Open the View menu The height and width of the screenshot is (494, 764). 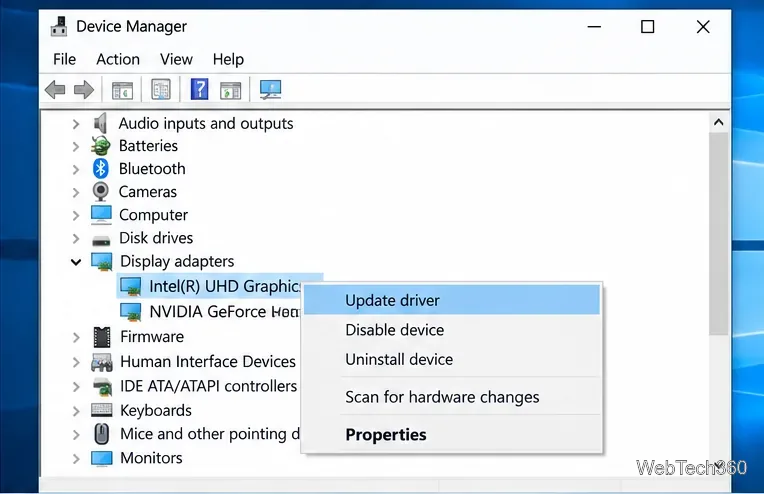pyautogui.click(x=176, y=59)
